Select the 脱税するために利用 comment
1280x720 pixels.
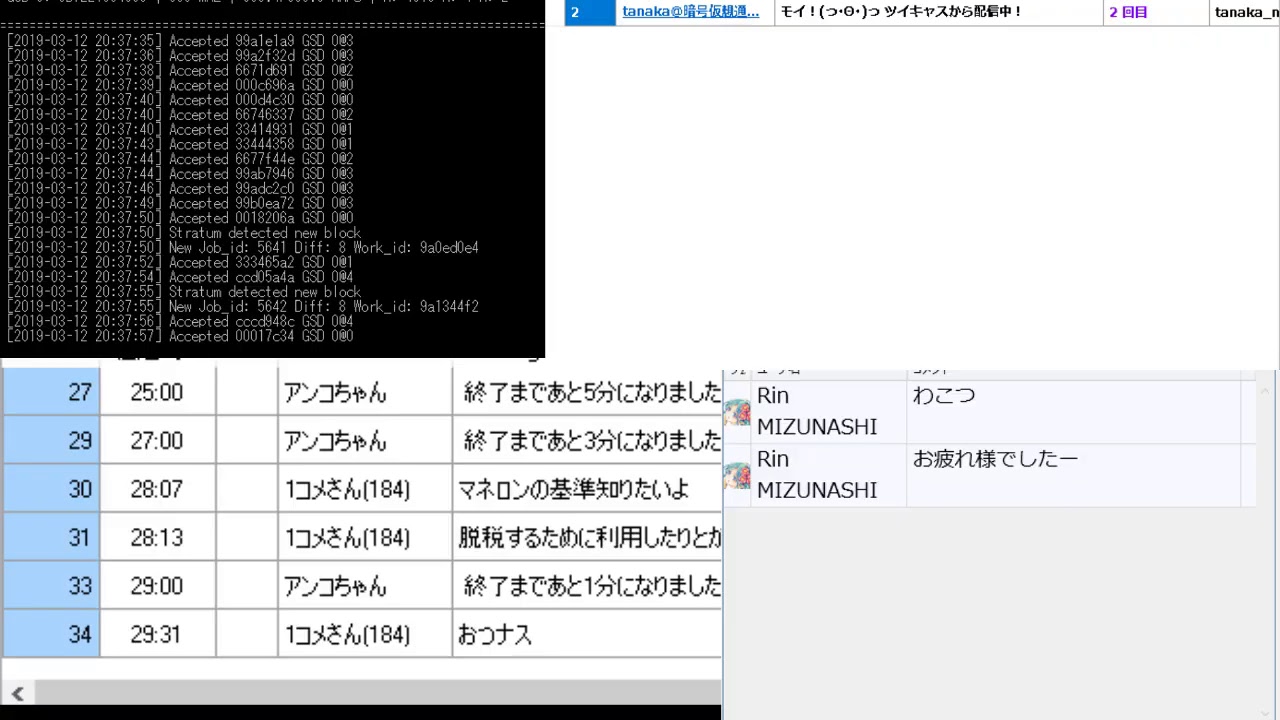point(588,537)
